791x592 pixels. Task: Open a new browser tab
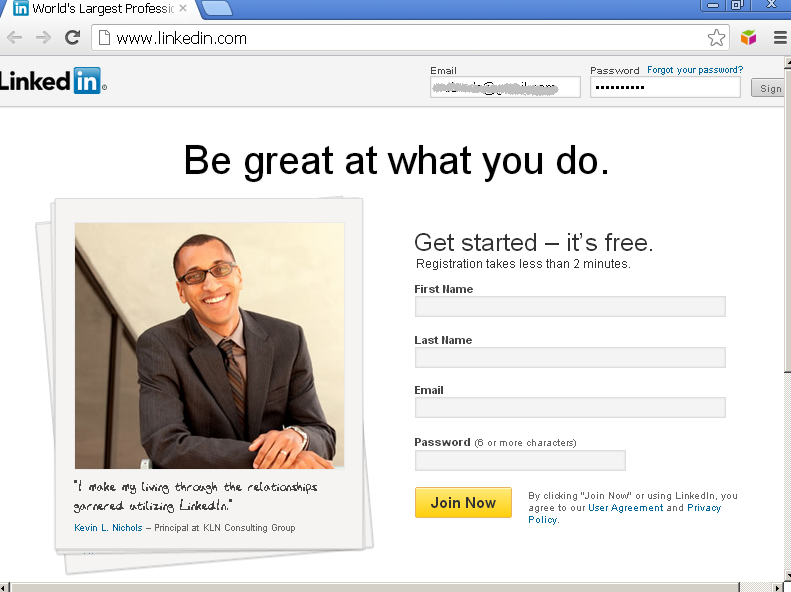point(217,8)
